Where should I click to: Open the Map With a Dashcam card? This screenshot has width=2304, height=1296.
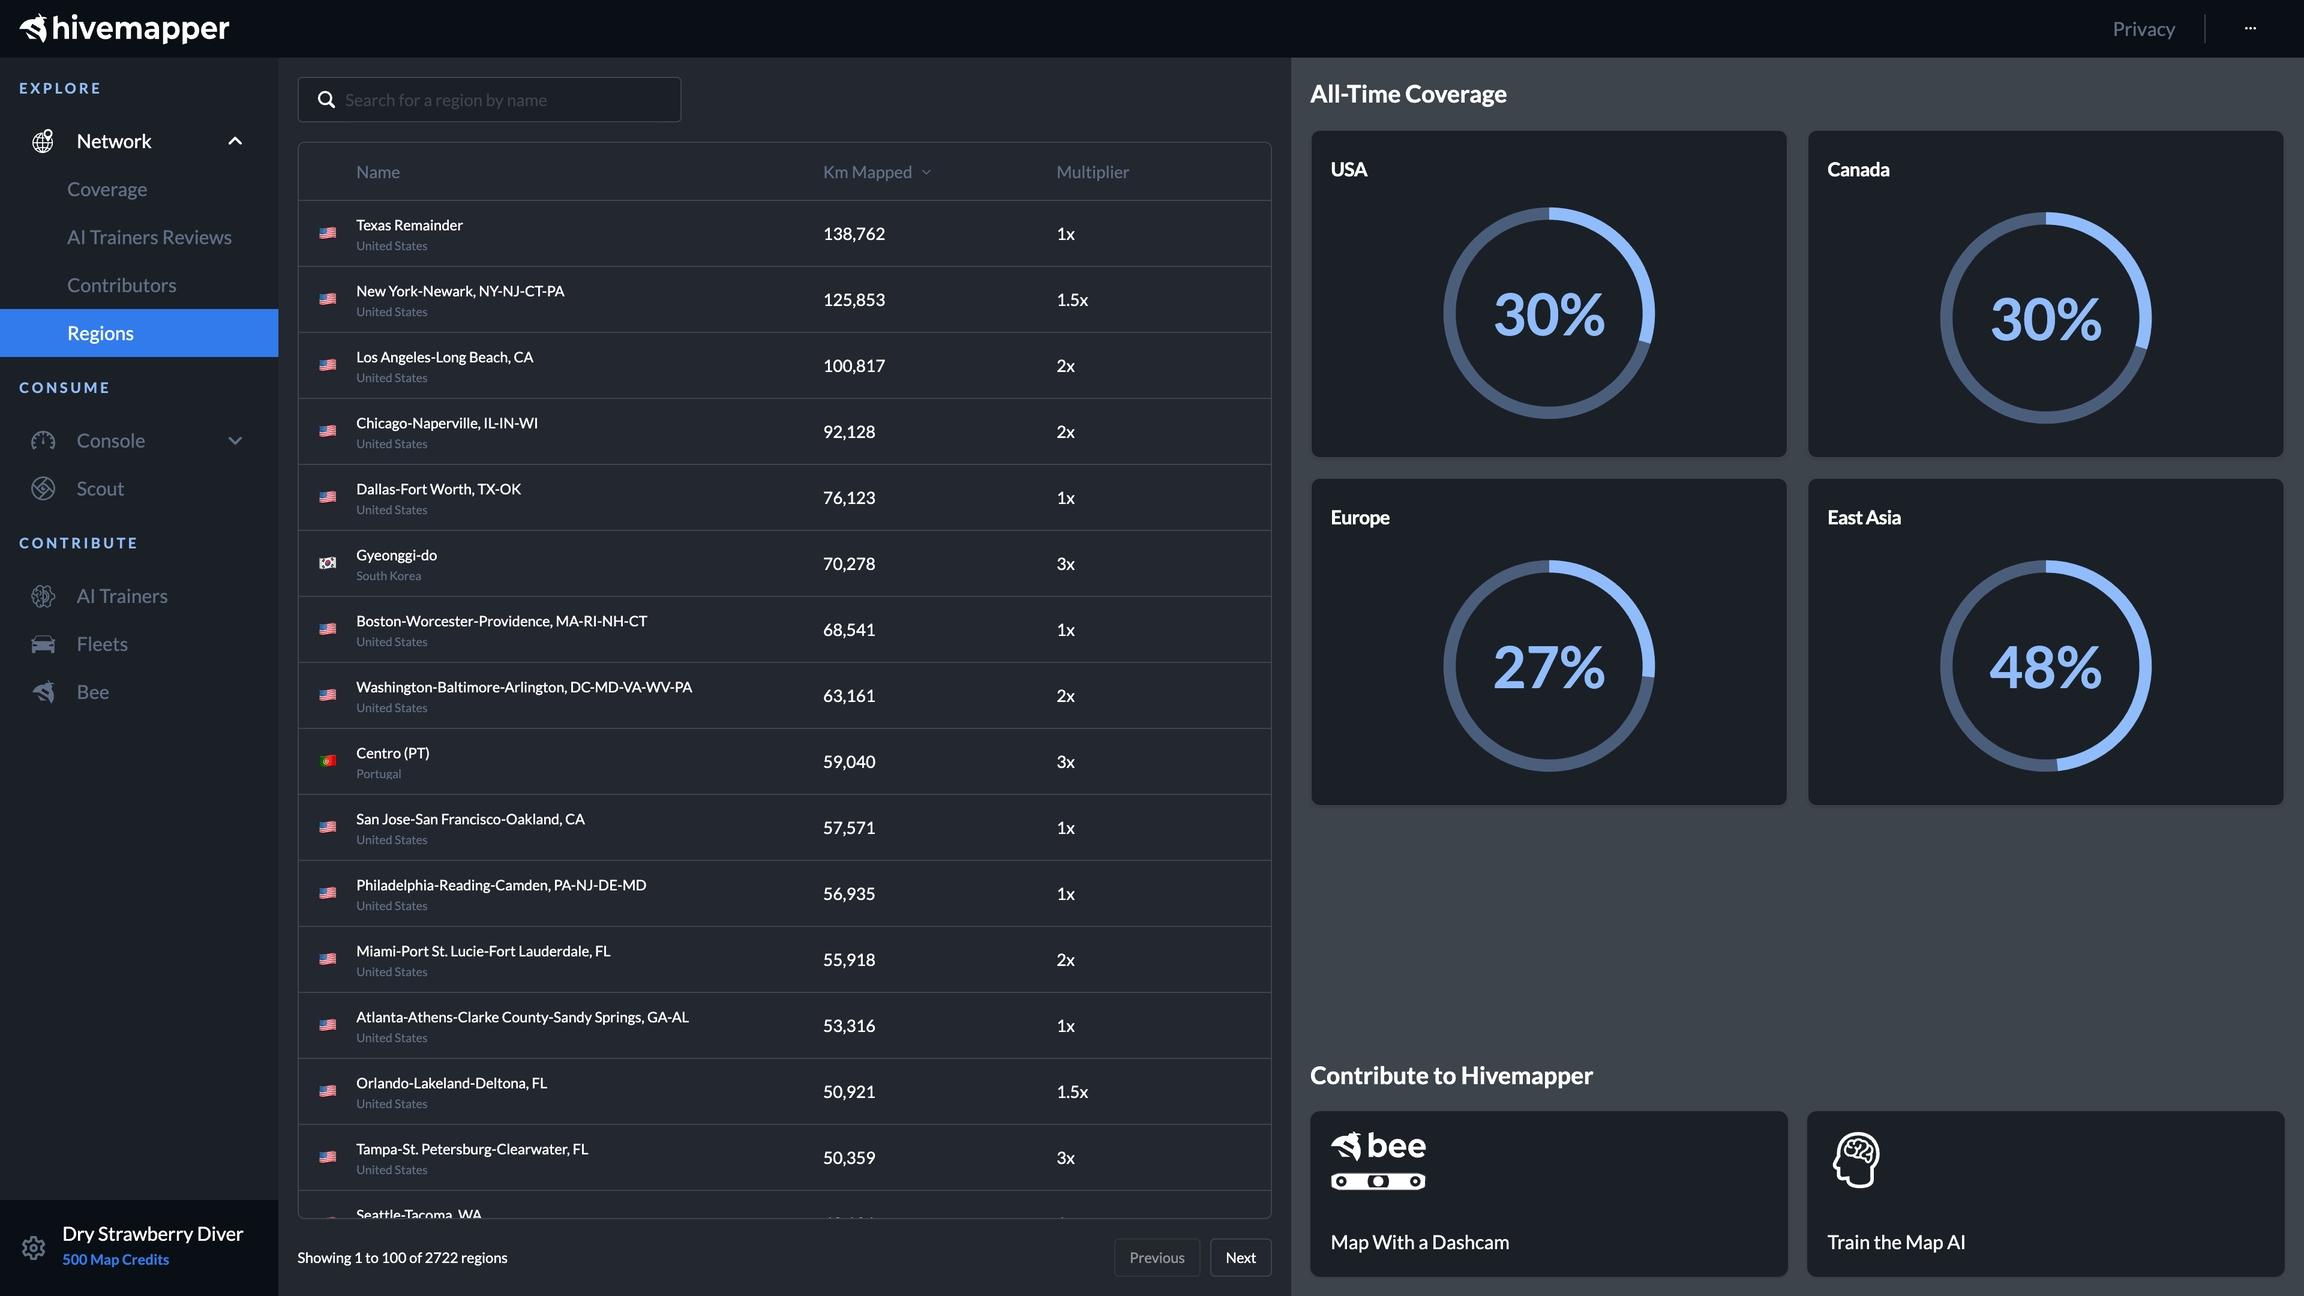(x=1548, y=1193)
